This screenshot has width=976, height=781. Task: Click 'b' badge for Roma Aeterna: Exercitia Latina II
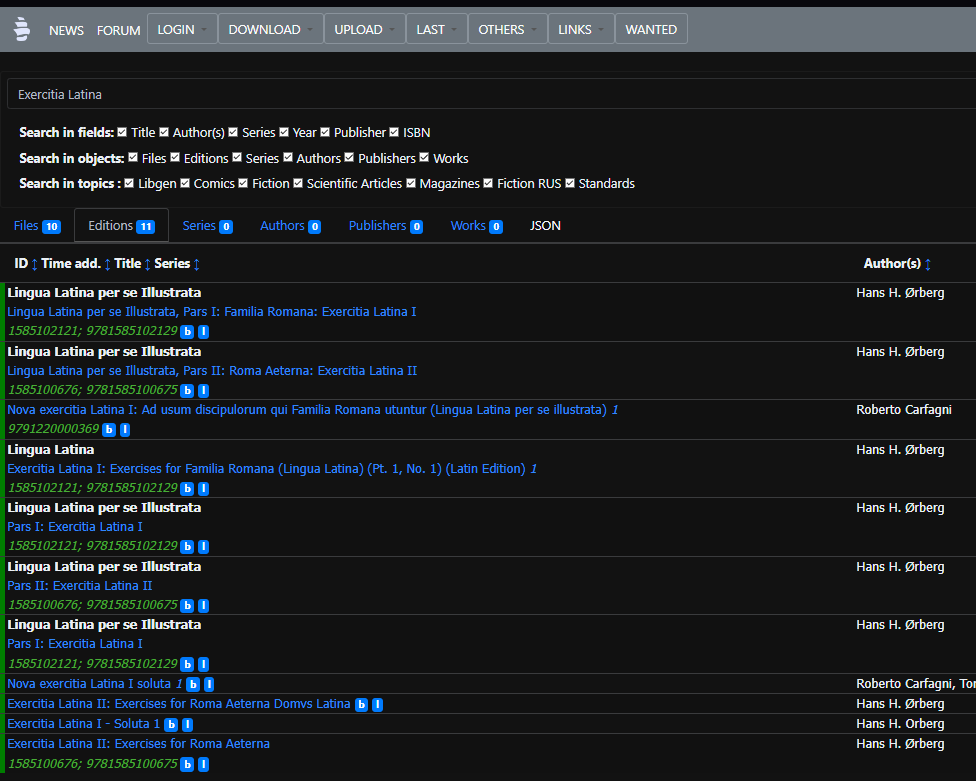[187, 391]
